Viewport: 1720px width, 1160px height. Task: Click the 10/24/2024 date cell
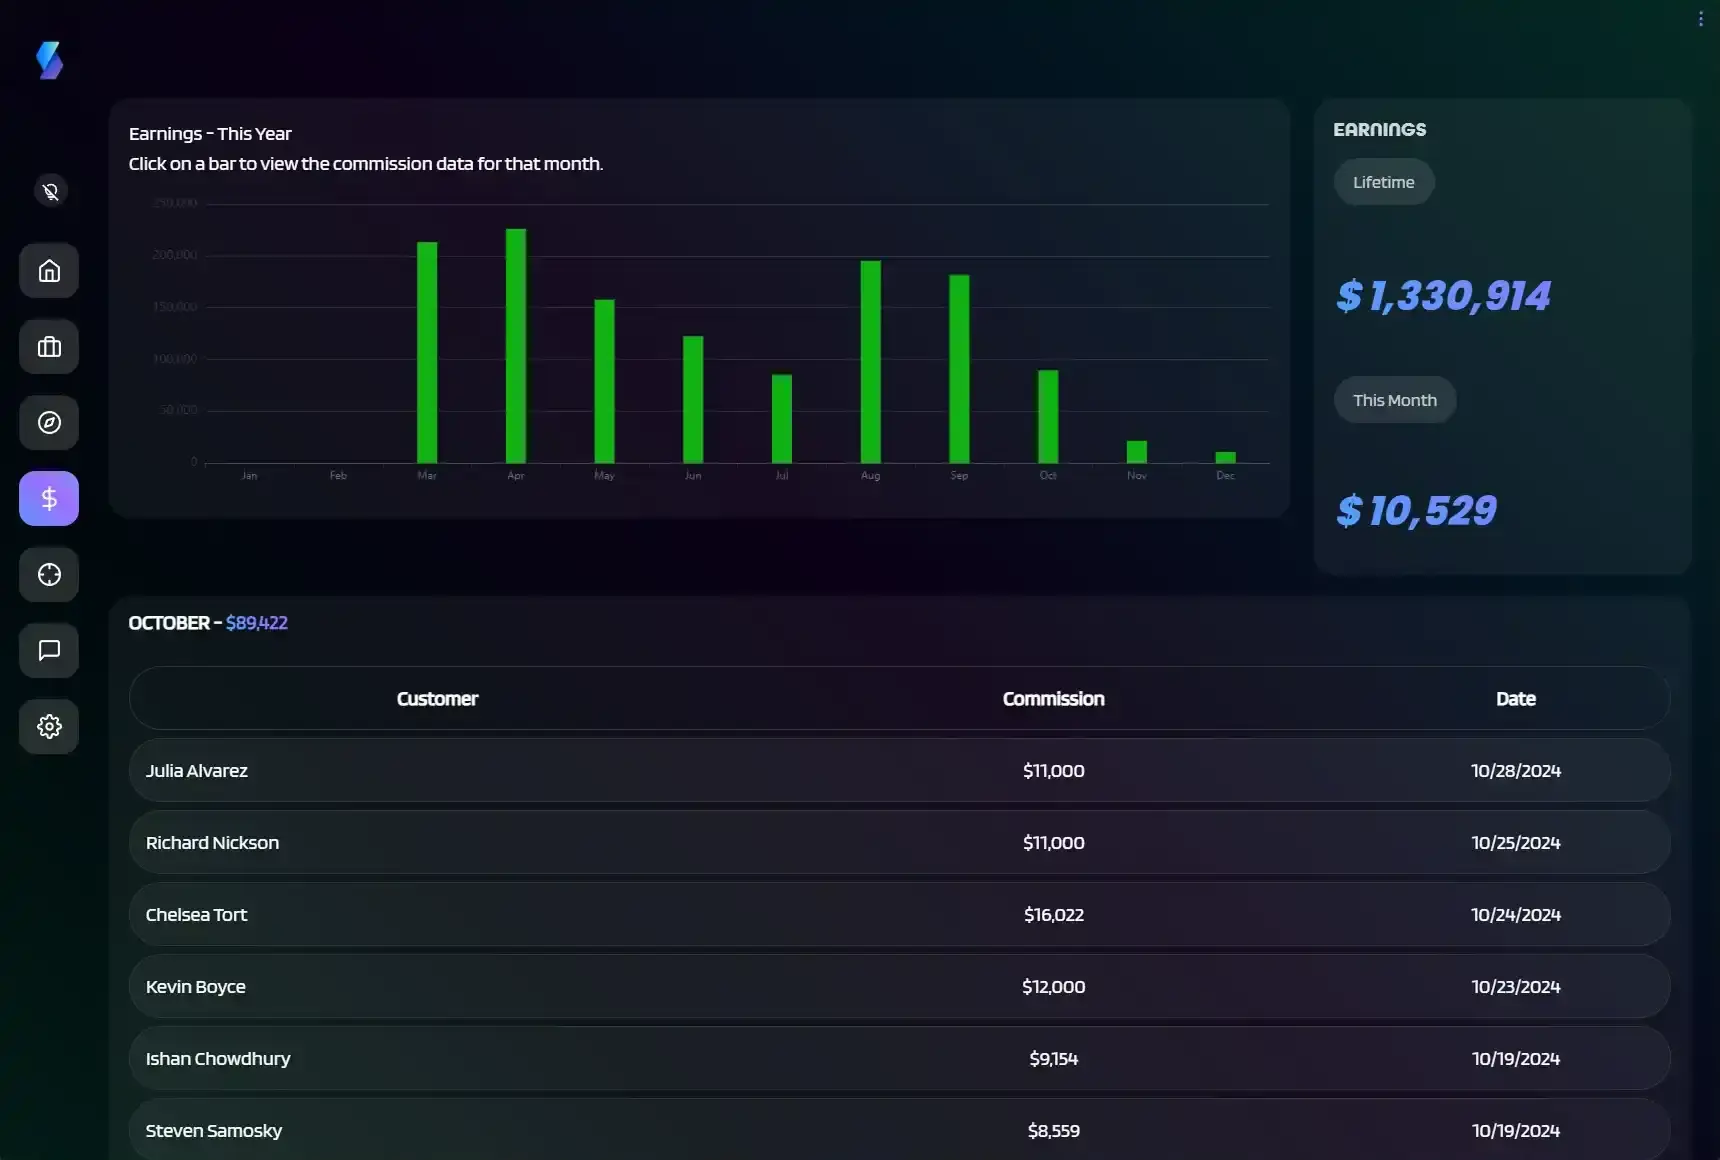(x=1516, y=915)
